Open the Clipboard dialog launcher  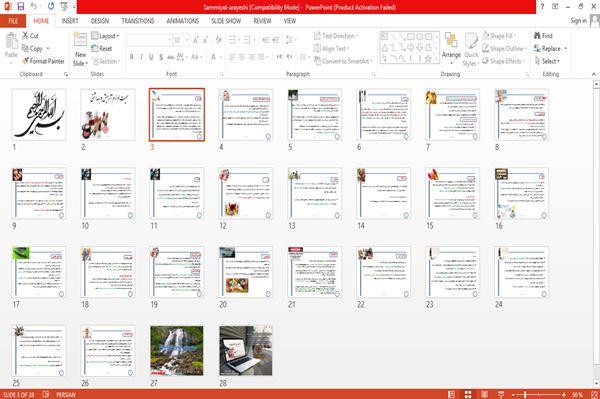66,74
